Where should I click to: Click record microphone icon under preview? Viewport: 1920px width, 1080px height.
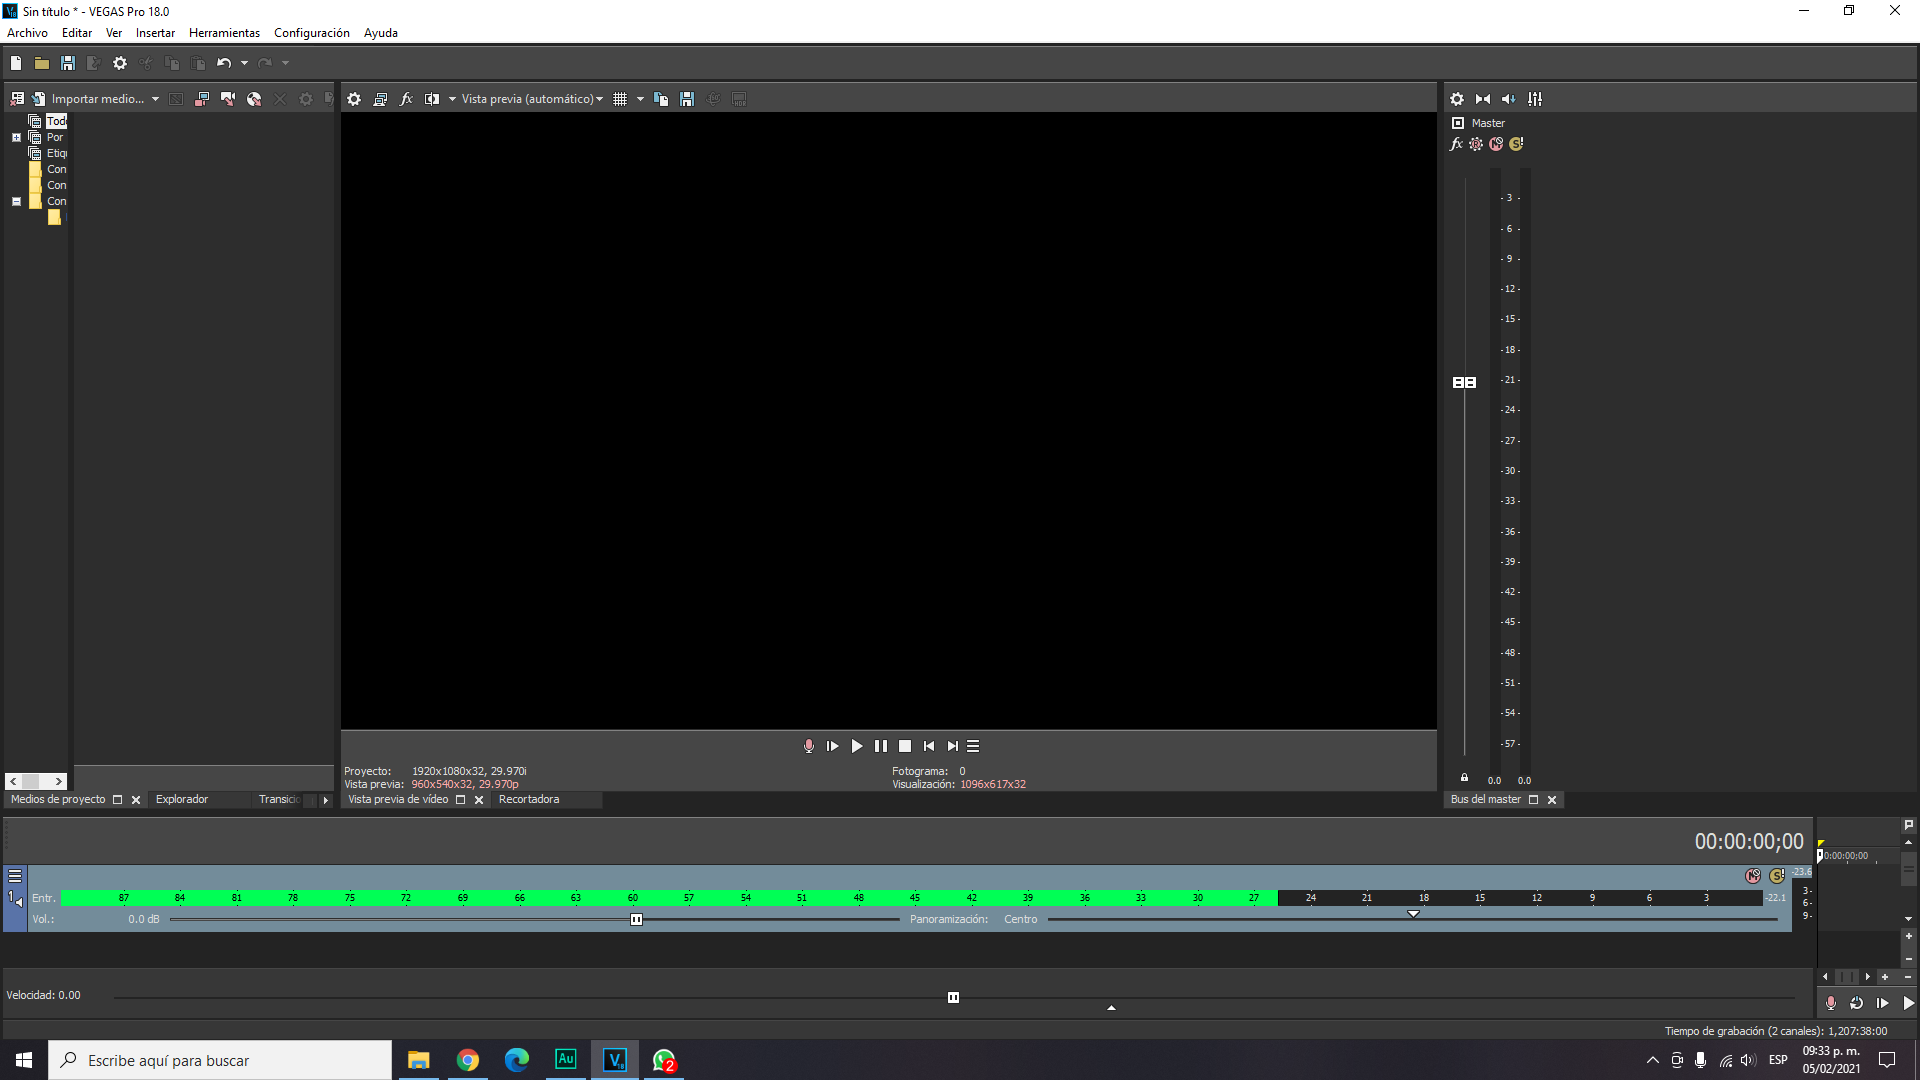click(x=808, y=746)
